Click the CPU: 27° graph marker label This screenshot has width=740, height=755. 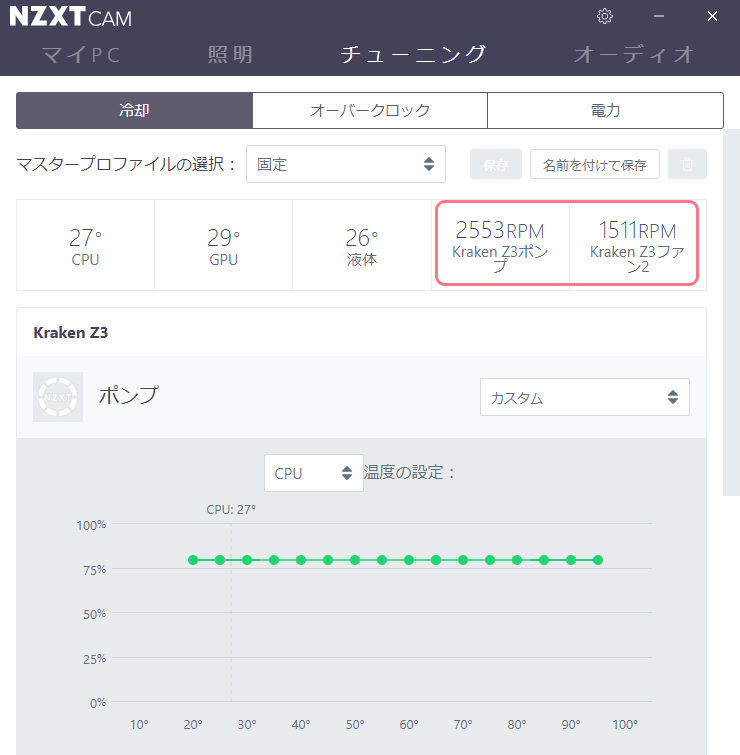[231, 509]
